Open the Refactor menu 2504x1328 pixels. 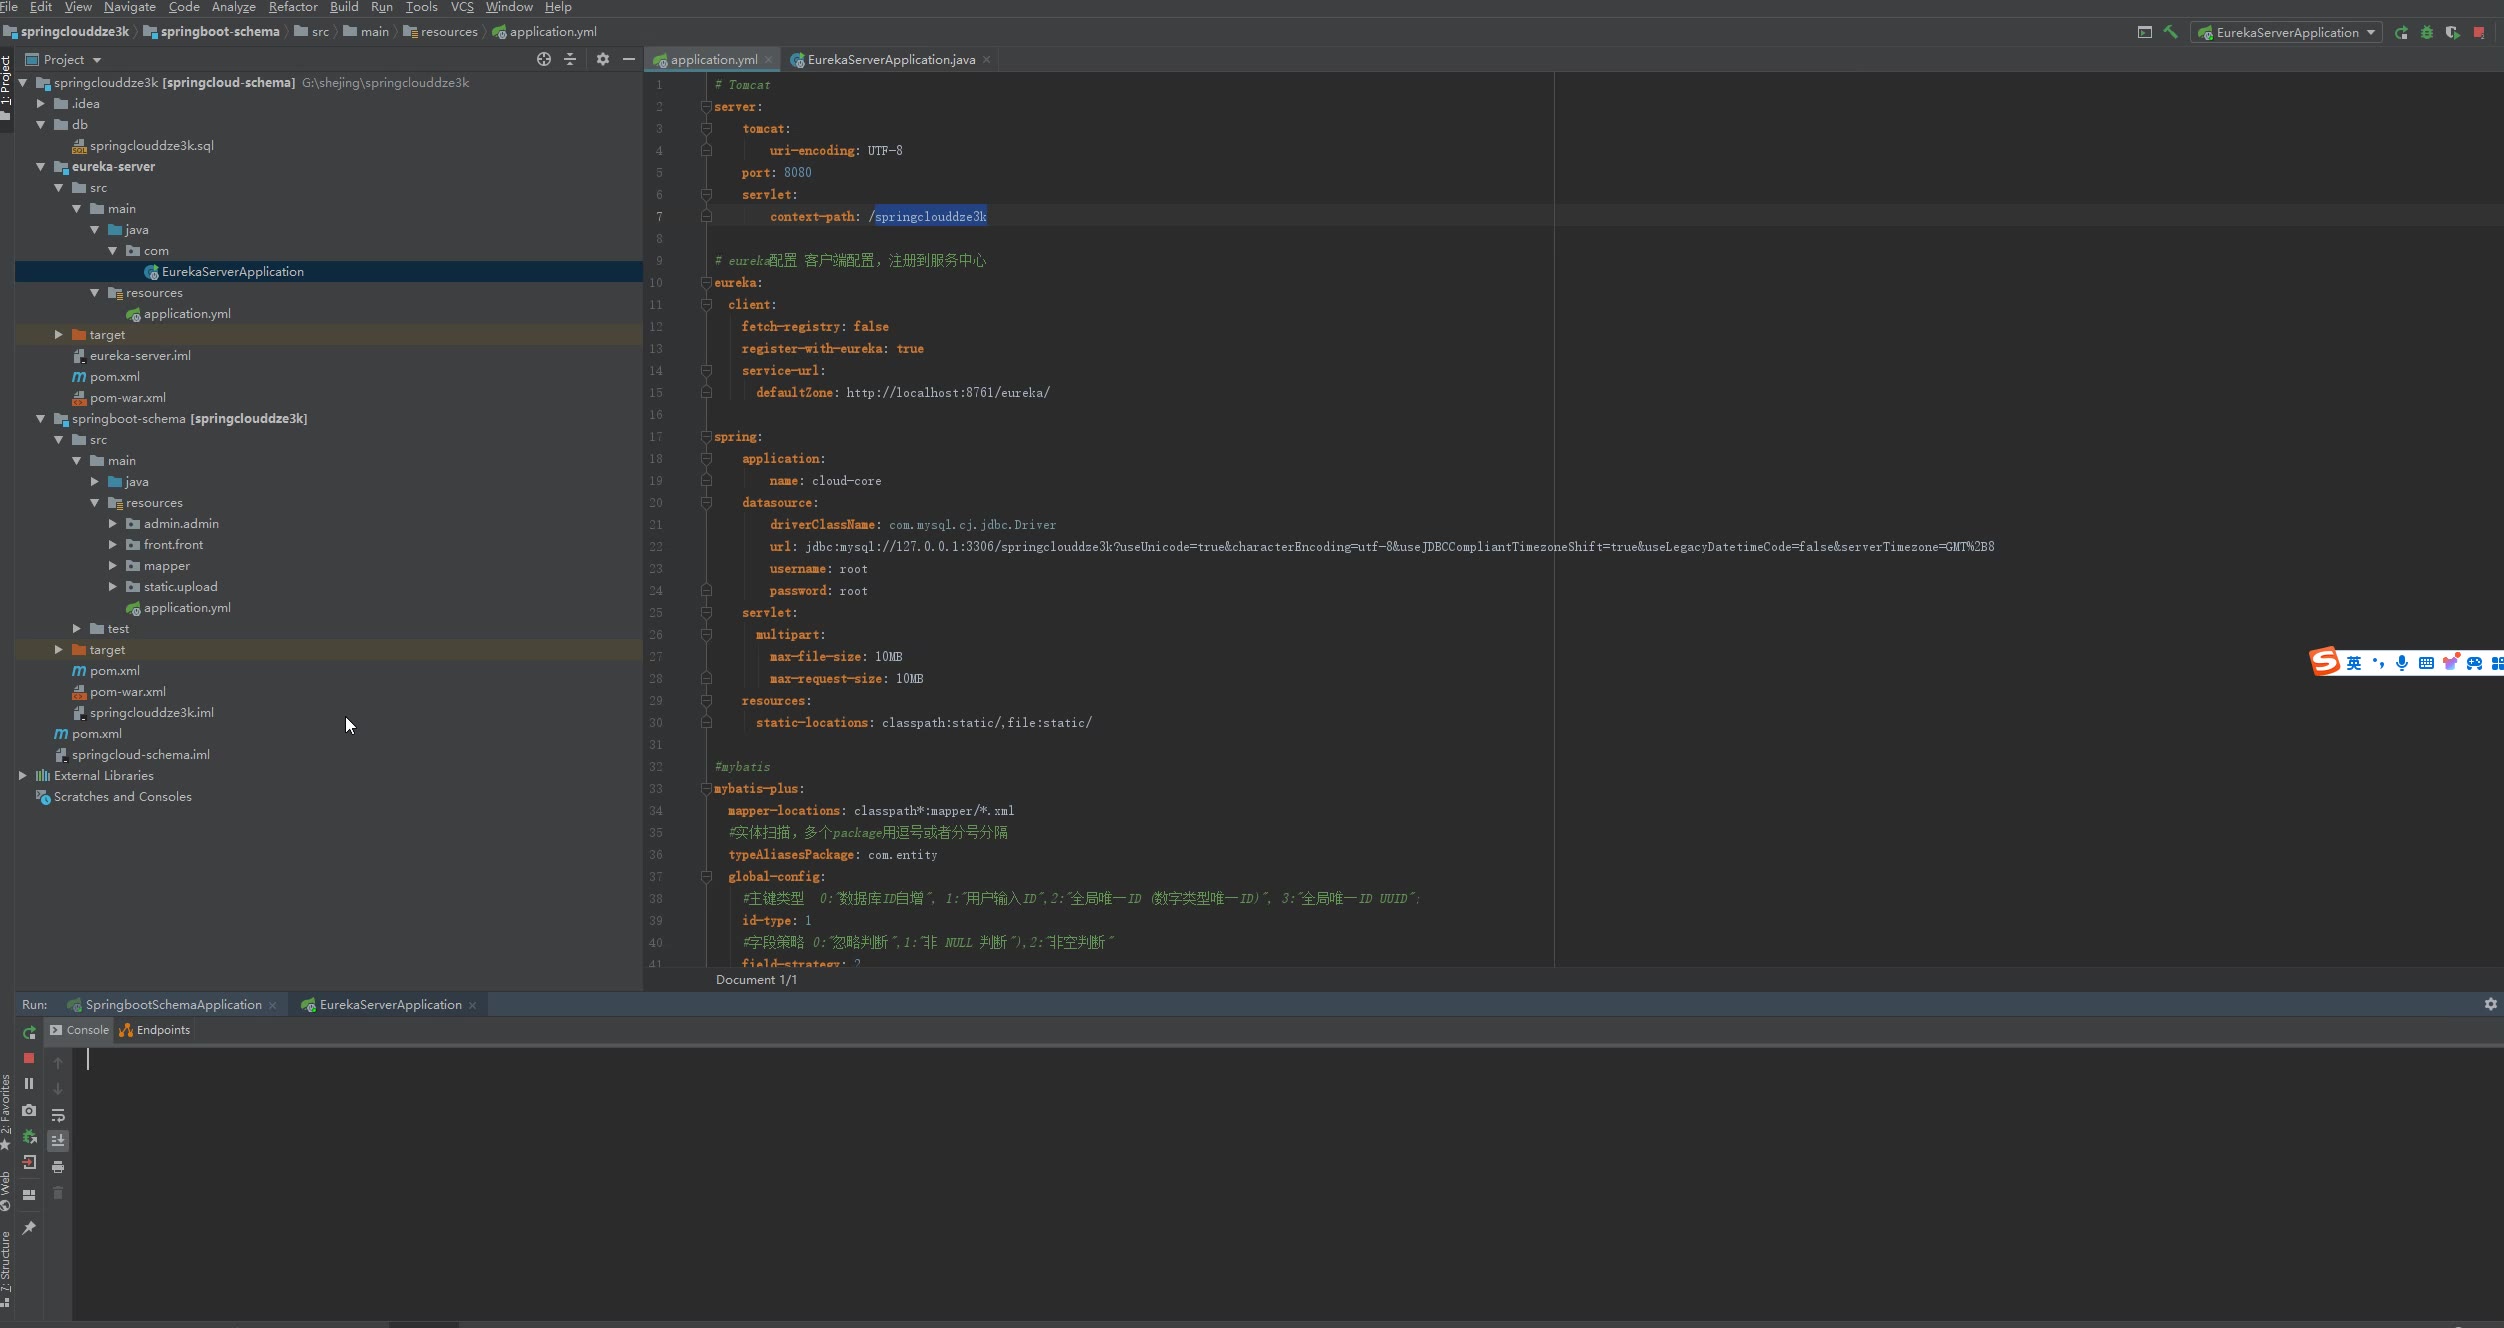point(292,7)
